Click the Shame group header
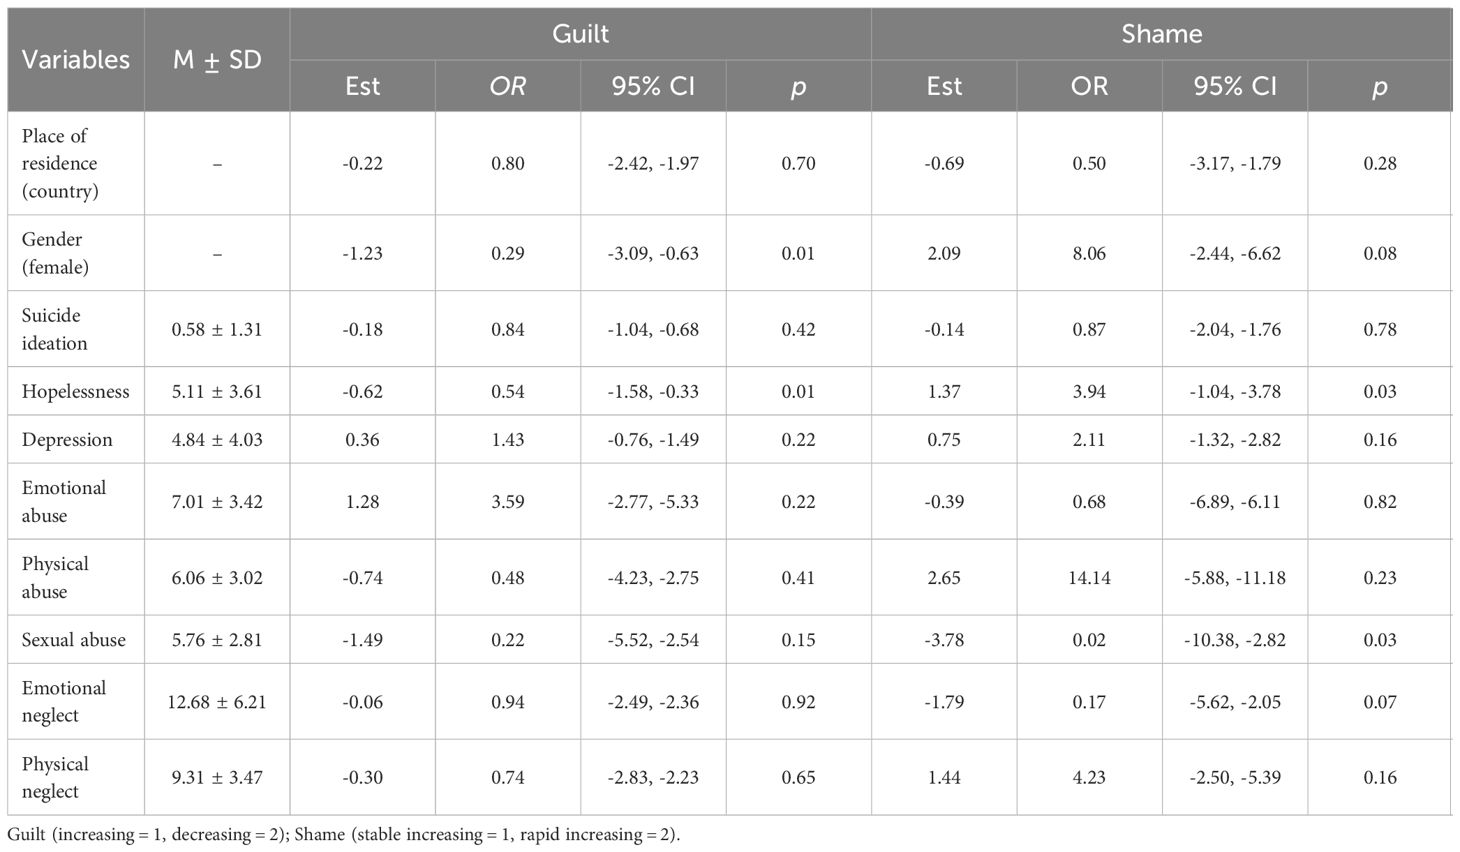 [x=1161, y=34]
